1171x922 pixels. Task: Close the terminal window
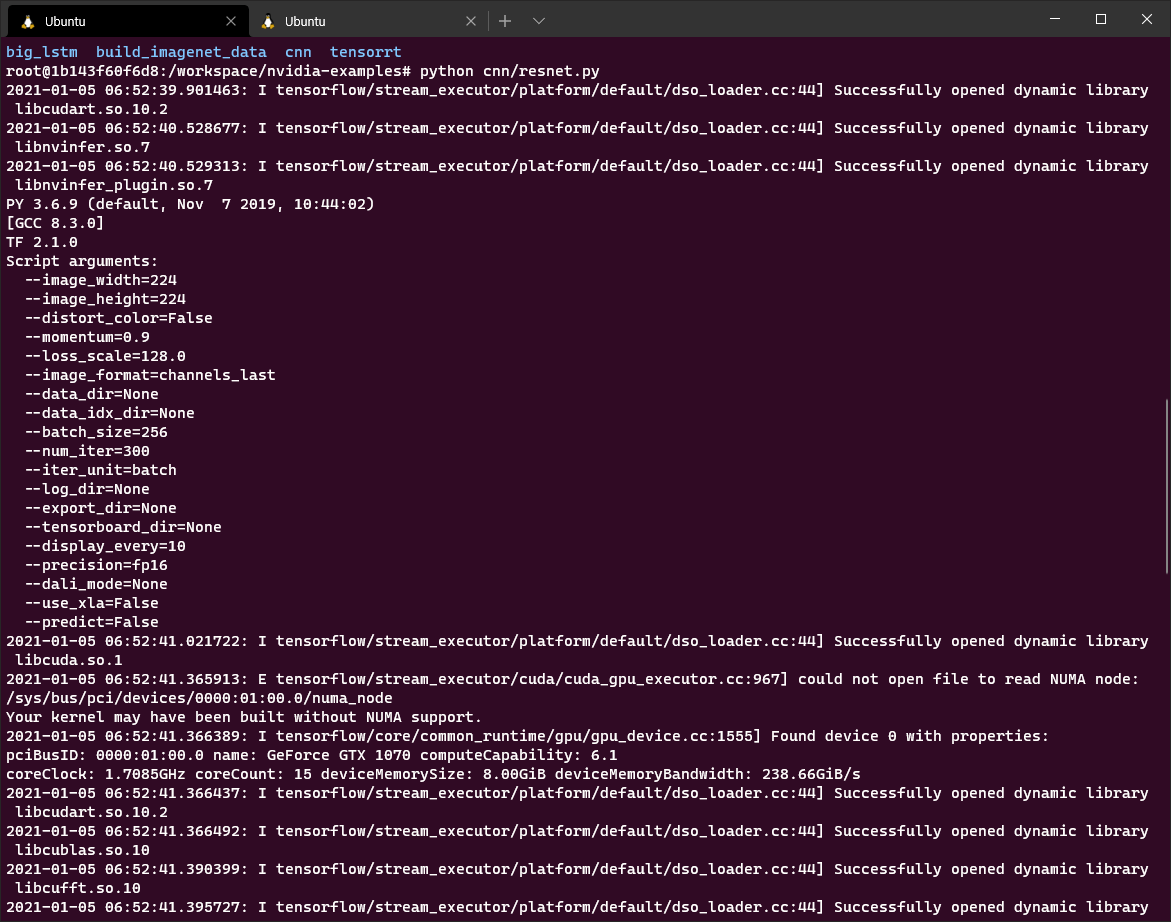[x=1146, y=19]
